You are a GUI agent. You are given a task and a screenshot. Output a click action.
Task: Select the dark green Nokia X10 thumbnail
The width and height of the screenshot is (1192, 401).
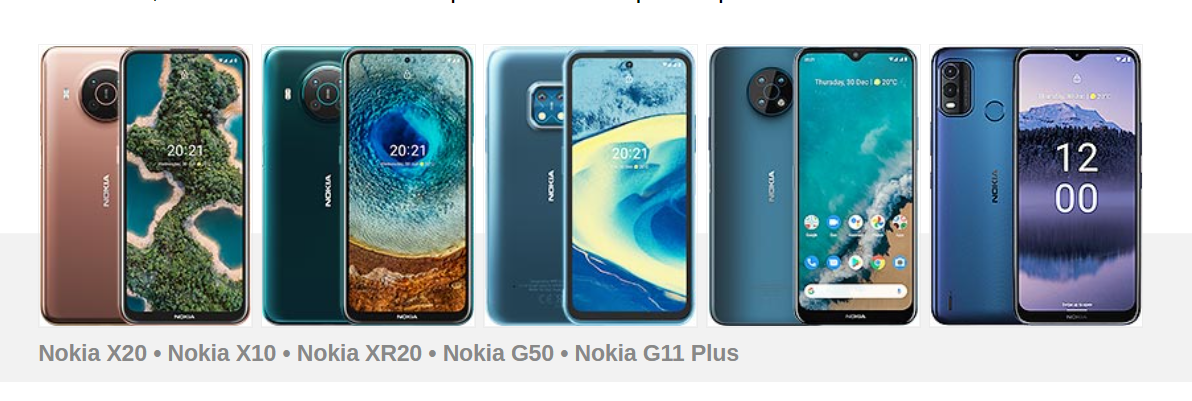368,186
